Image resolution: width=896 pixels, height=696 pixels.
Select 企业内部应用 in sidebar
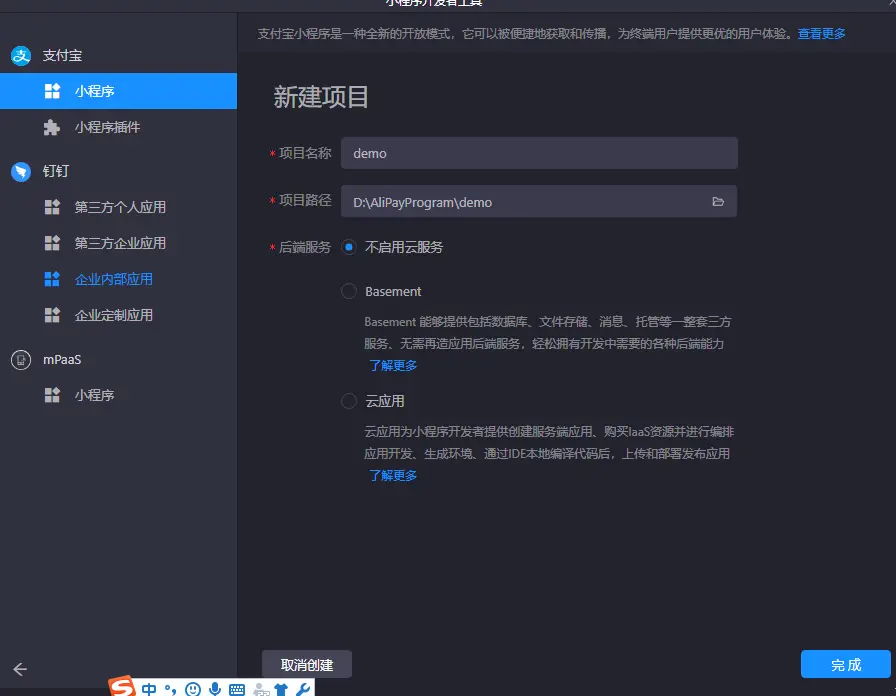pos(118,279)
